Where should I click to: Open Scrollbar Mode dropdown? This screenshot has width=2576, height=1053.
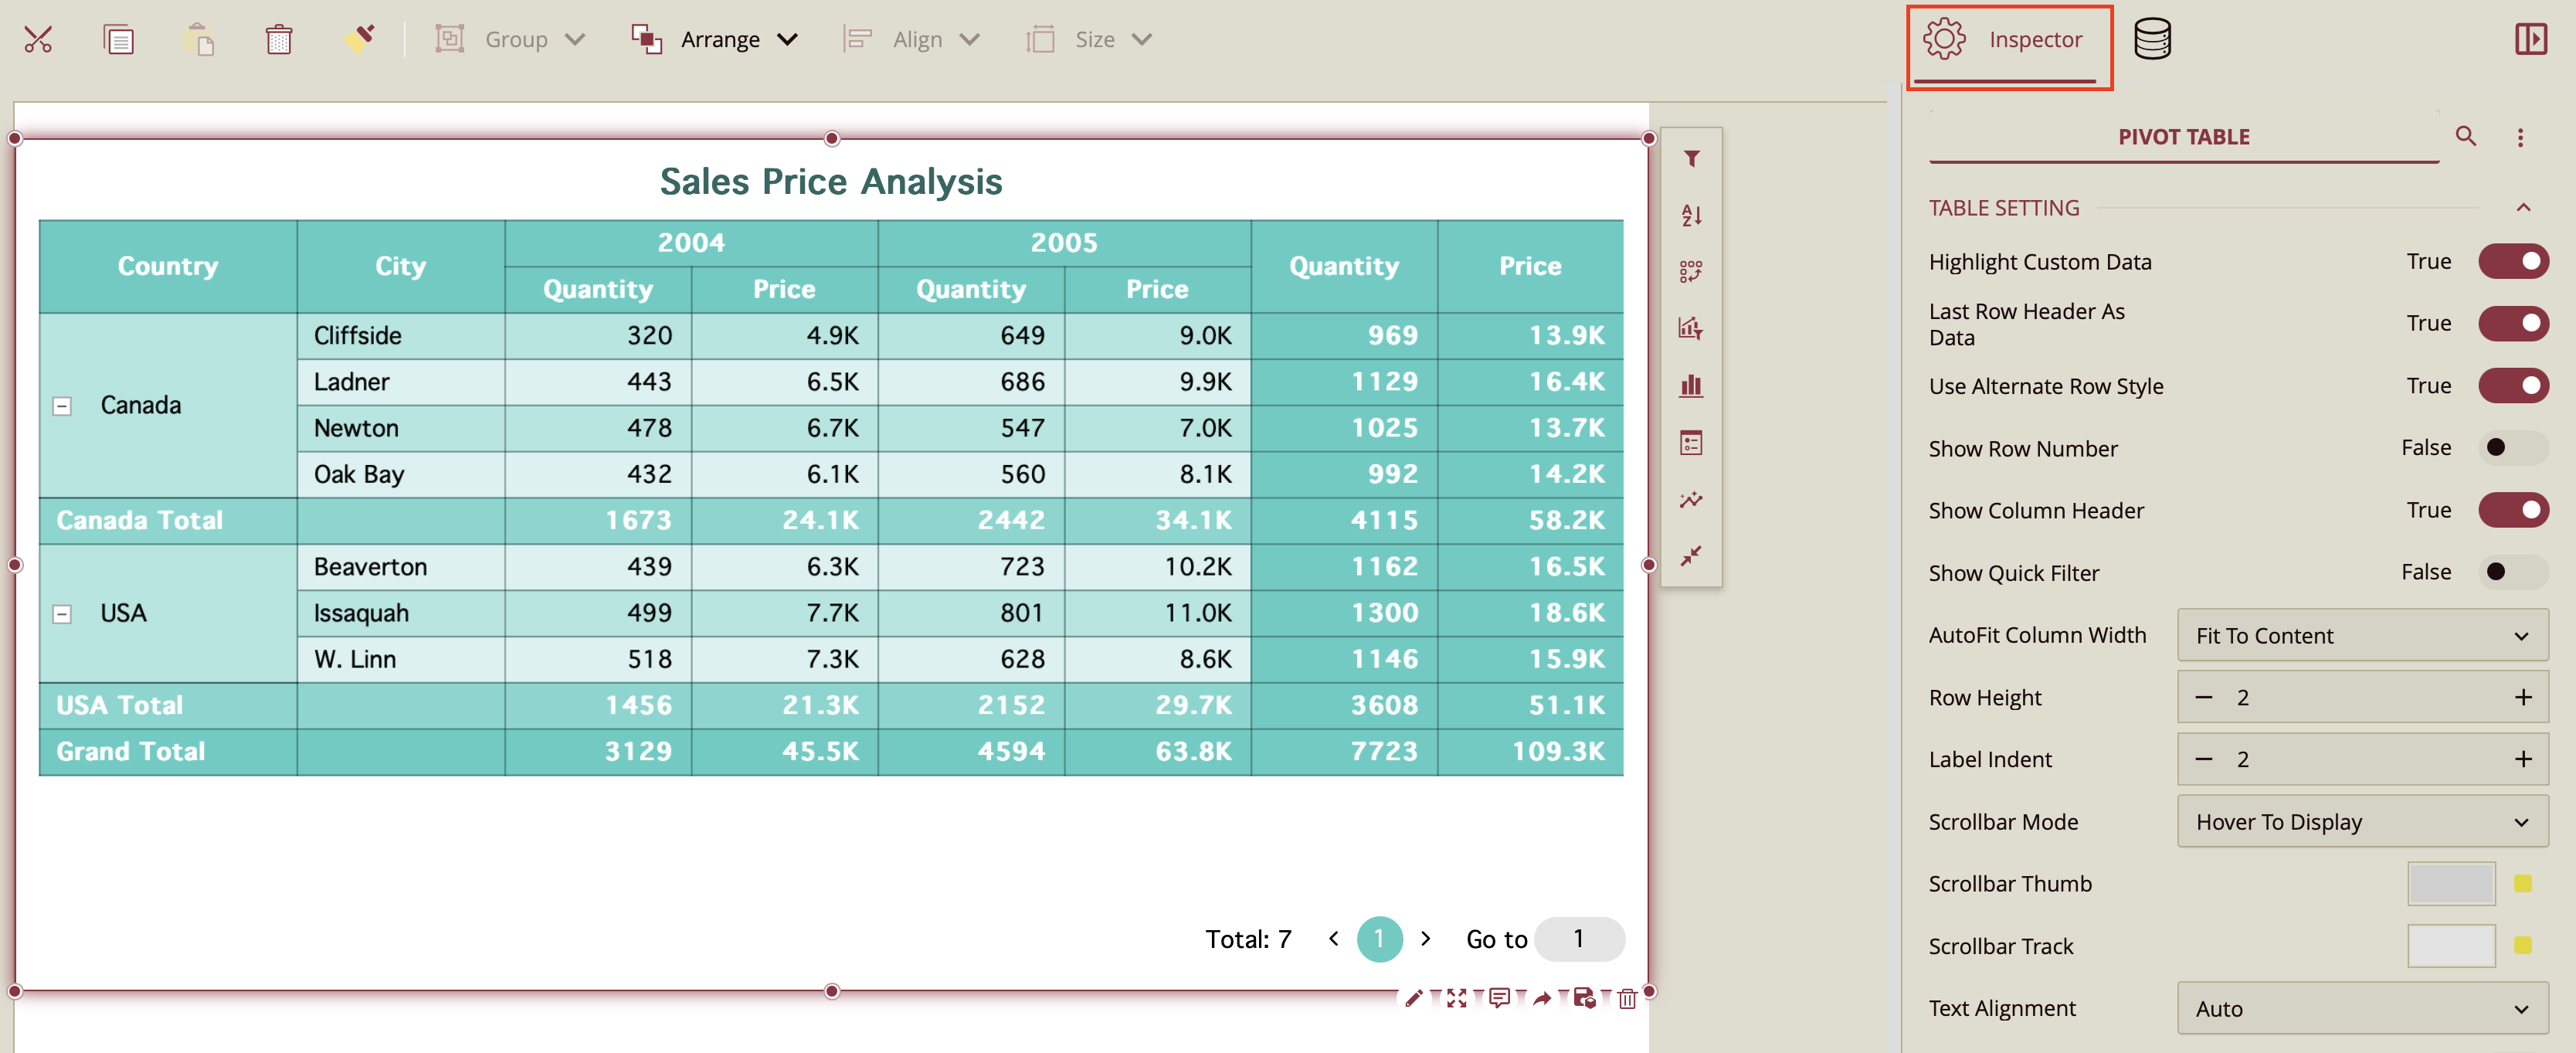pos(2362,822)
